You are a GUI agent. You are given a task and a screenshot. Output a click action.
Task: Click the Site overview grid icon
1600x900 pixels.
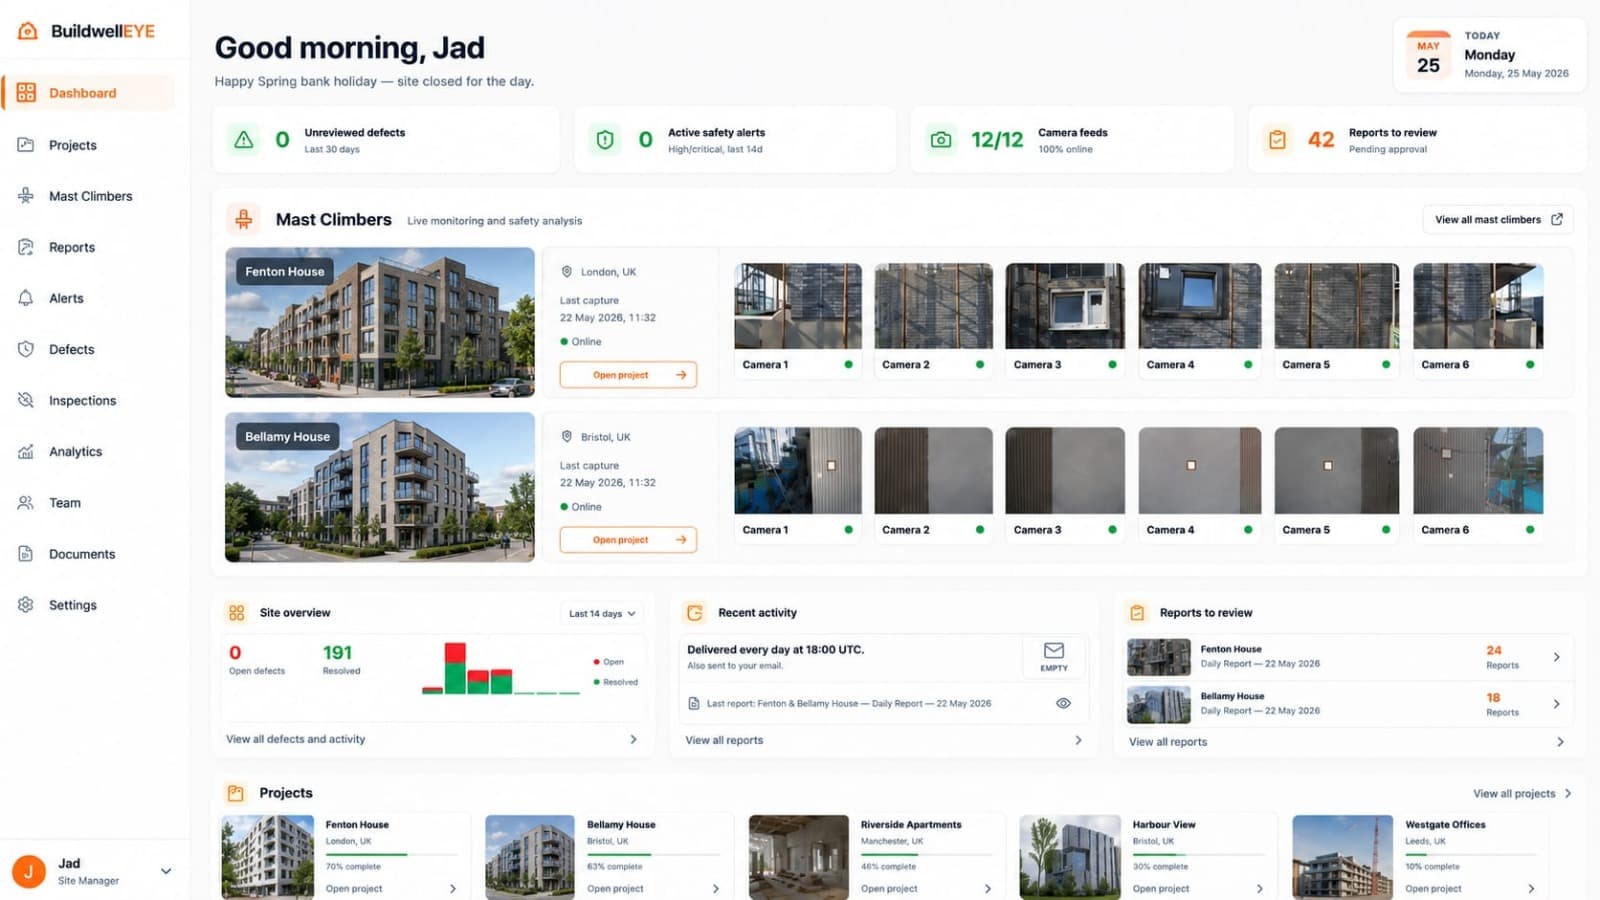[x=236, y=613]
